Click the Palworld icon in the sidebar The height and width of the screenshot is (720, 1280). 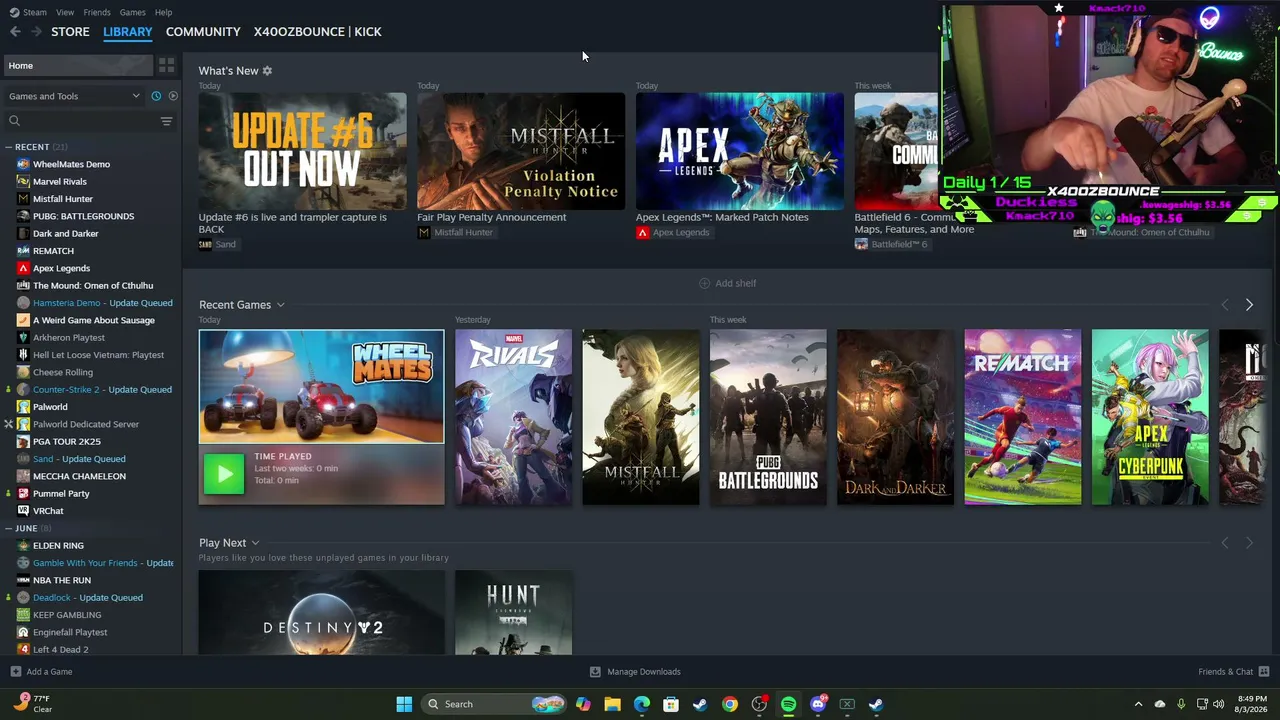(x=23, y=407)
